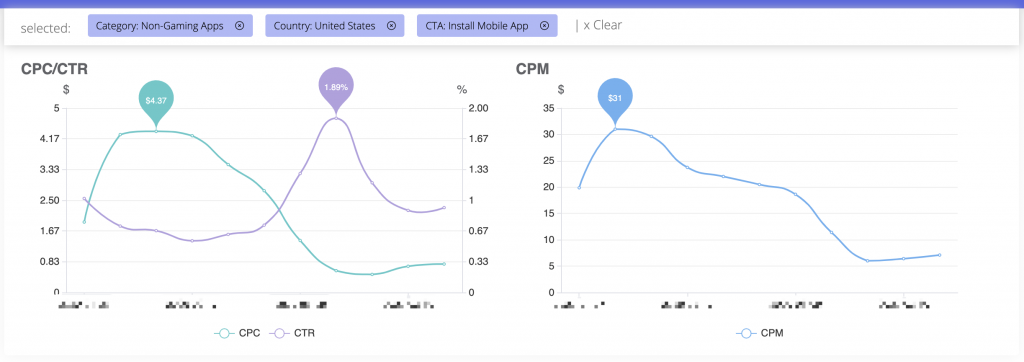The width and height of the screenshot is (1024, 362).
Task: Toggle the CPM series in legend
Action: pyautogui.click(x=760, y=333)
